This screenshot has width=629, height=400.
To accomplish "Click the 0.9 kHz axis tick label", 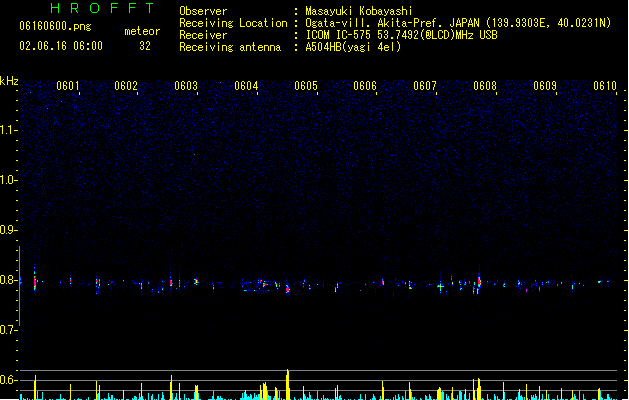I will [8, 230].
